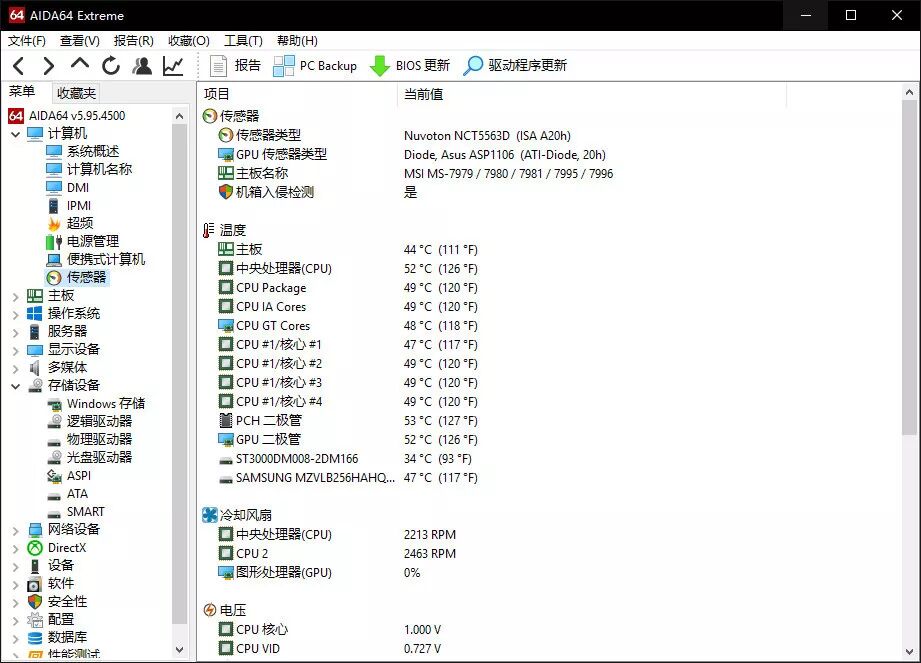921x663 pixels.
Task: Open the 报告(R) menu
Action: [x=133, y=41]
